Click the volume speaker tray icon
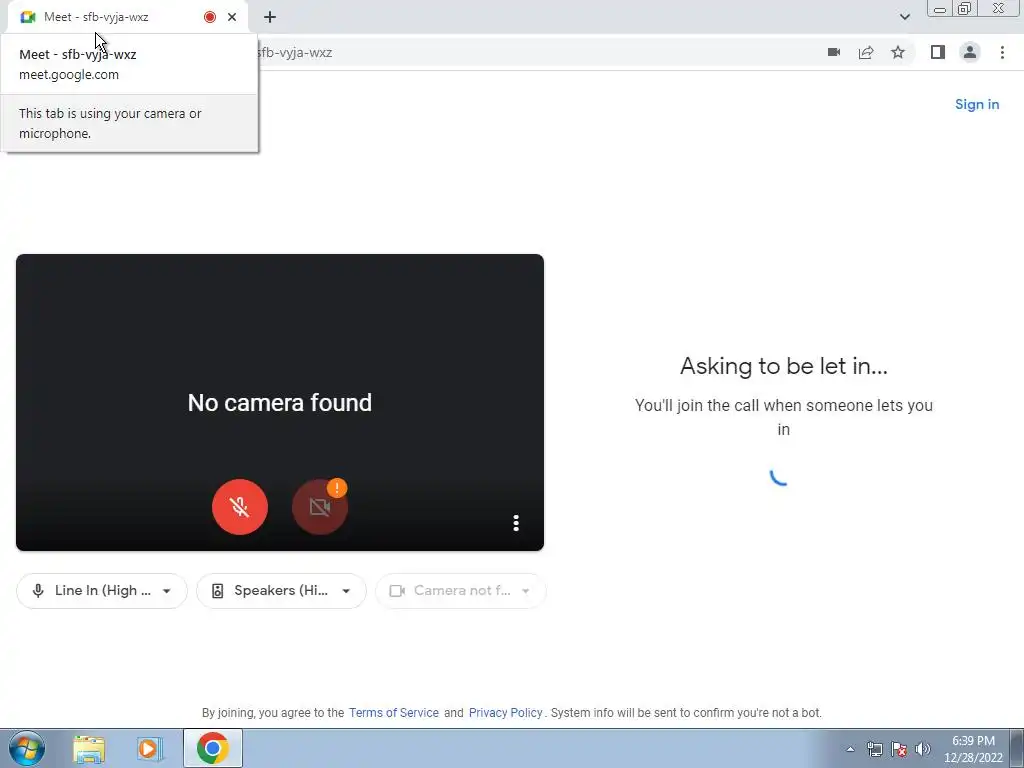This screenshot has width=1024, height=768. pyautogui.click(x=923, y=749)
